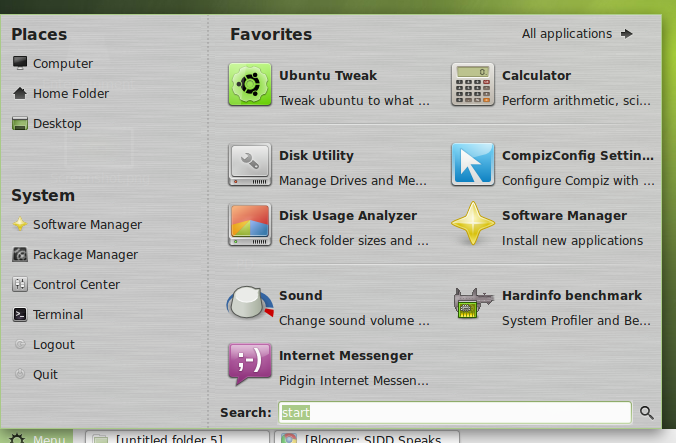Image resolution: width=676 pixels, height=443 pixels.
Task: Click the CompizConfig blue cursor icon
Action: [473, 165]
